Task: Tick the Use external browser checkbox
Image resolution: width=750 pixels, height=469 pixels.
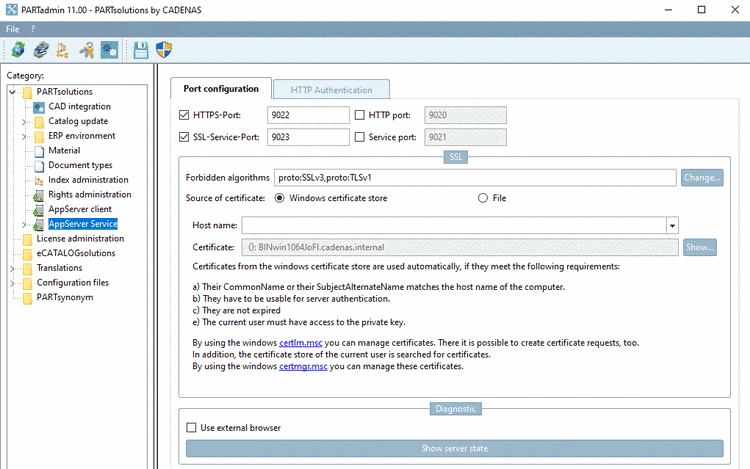Action: pos(191,427)
